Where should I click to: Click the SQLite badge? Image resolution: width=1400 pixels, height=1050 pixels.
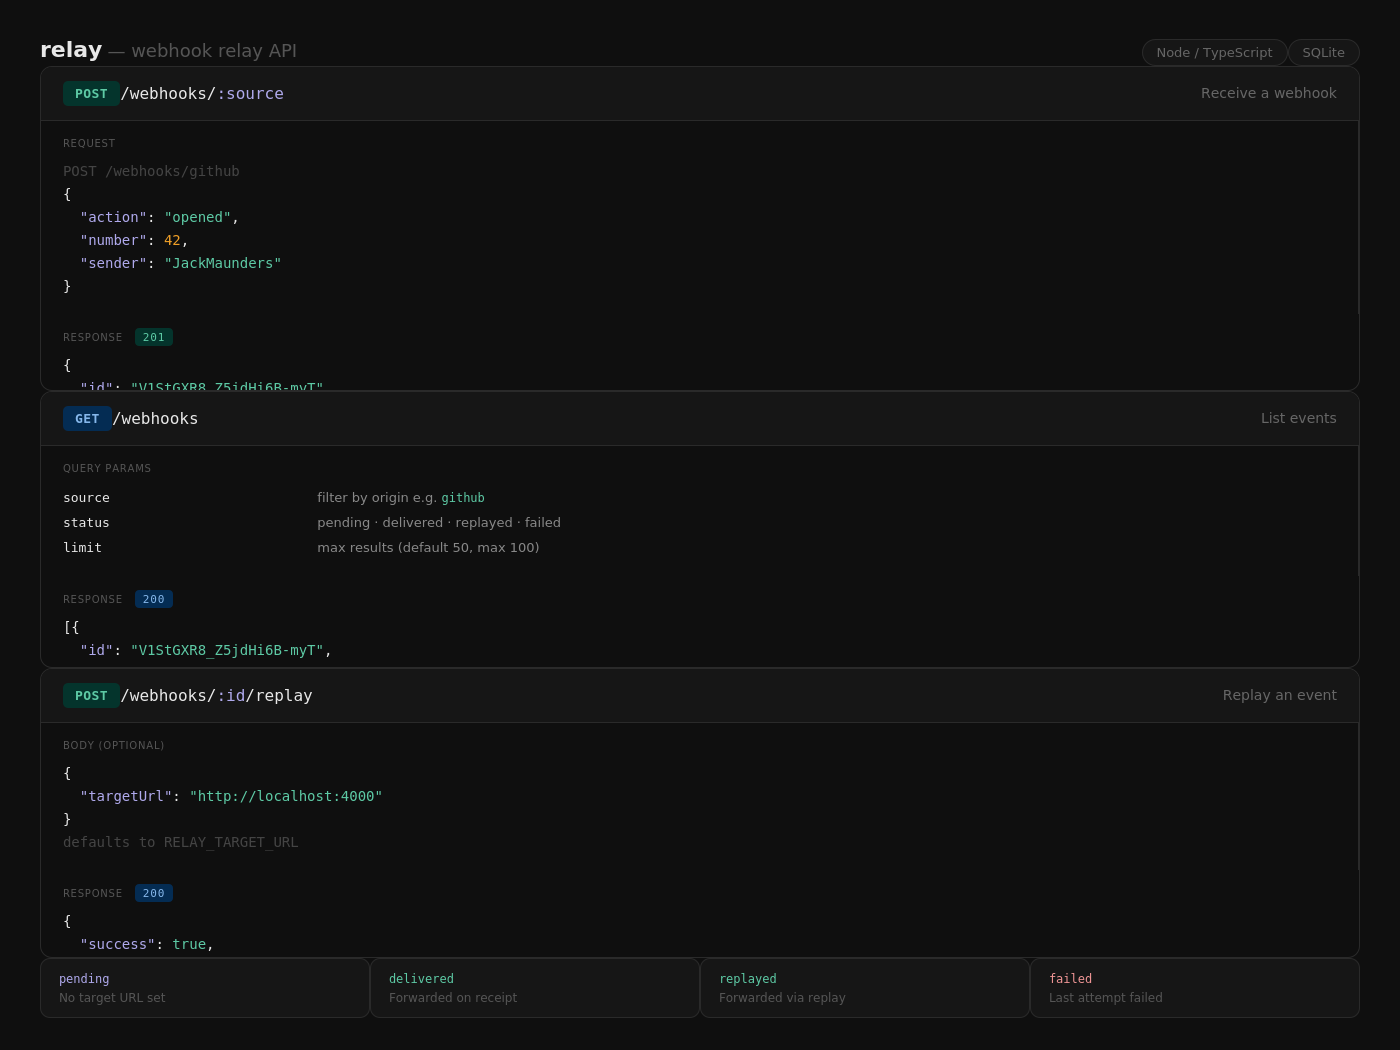click(1323, 53)
